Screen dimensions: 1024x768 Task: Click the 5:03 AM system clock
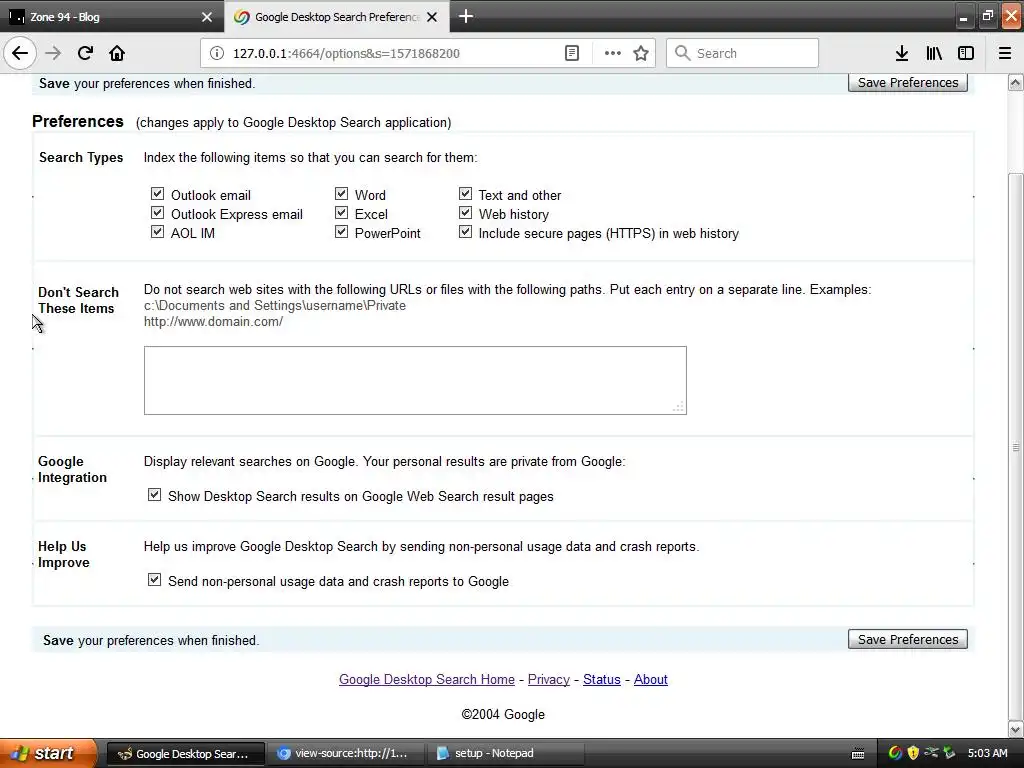(987, 753)
